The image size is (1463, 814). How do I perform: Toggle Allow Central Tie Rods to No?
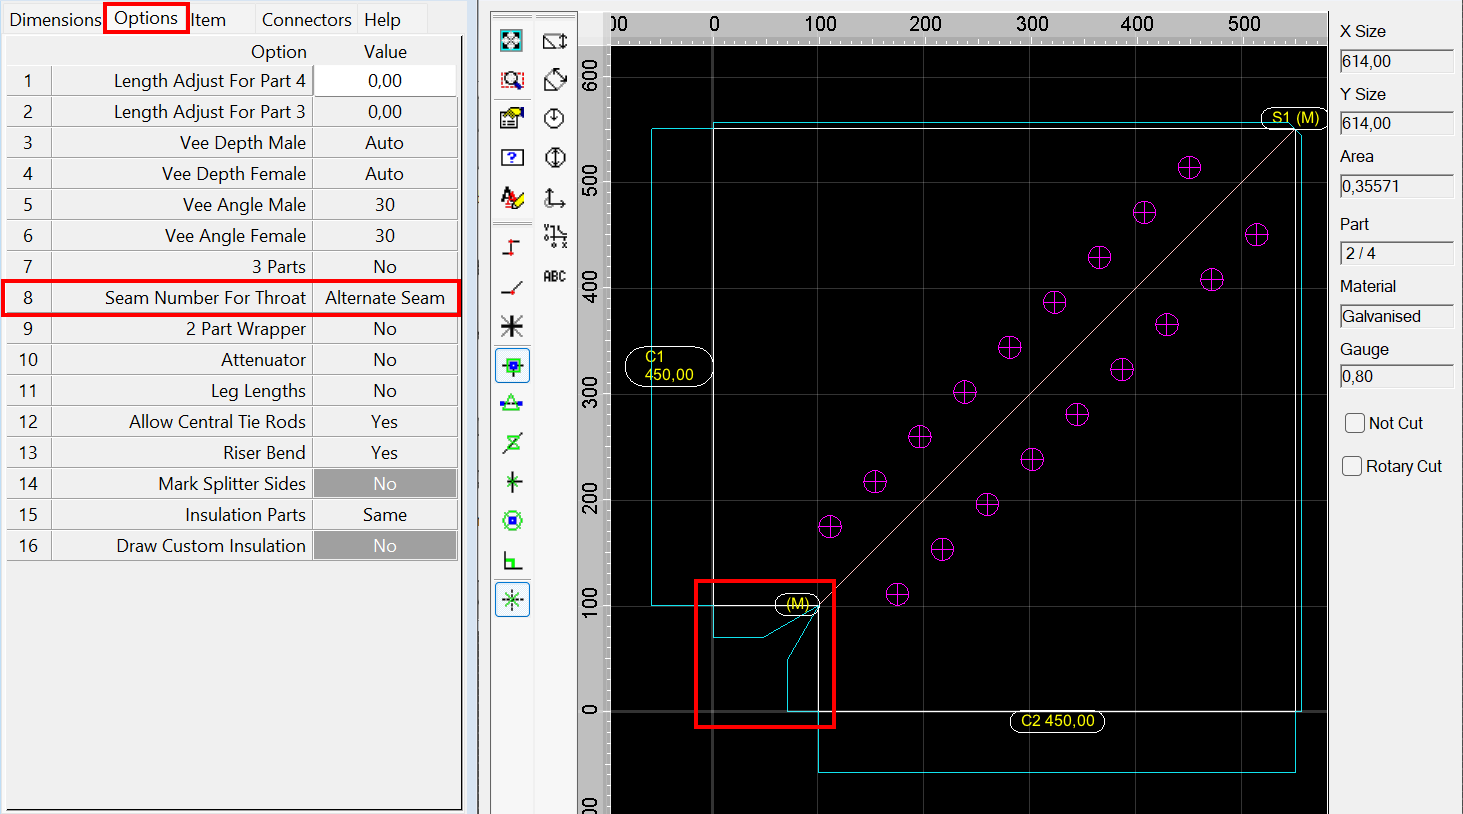[x=385, y=421]
